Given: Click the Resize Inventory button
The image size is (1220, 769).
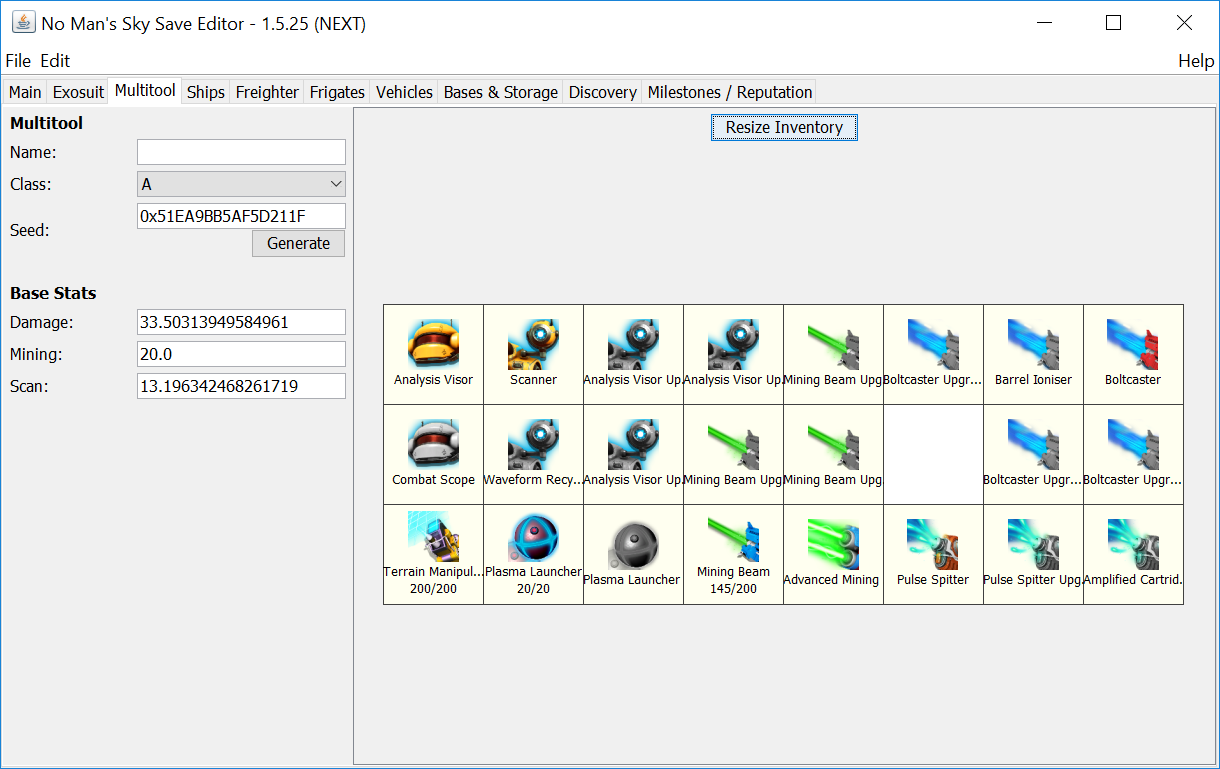Looking at the screenshot, I should coord(784,127).
